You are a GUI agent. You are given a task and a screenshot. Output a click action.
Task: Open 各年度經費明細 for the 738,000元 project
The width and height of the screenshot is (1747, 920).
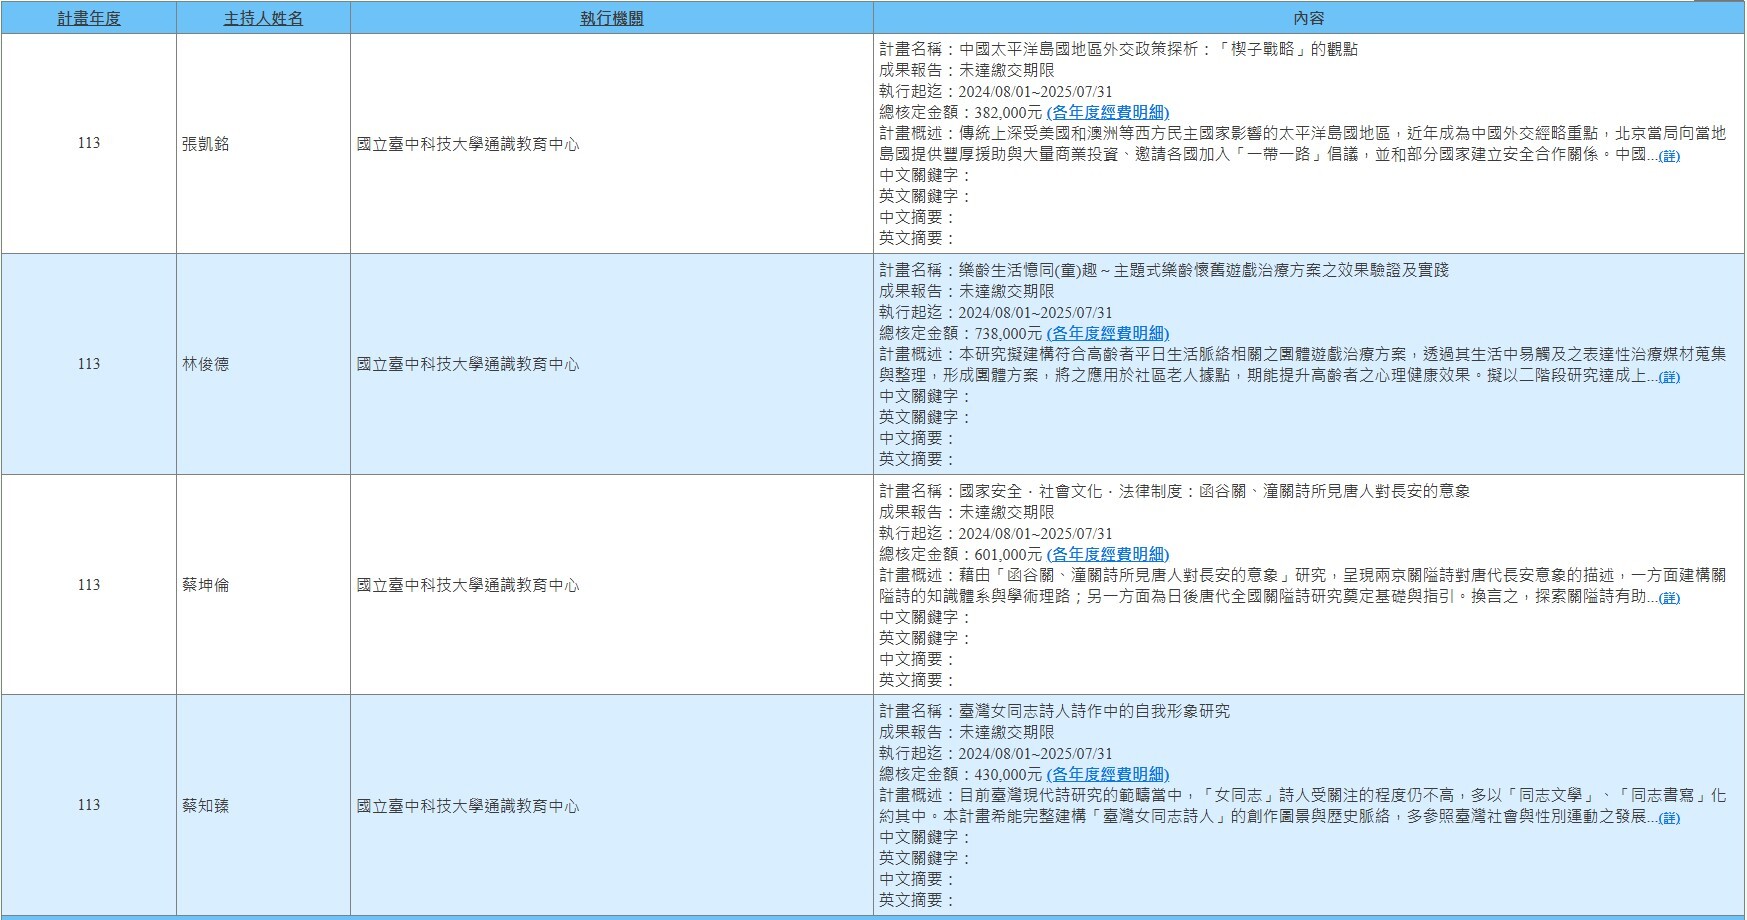(x=1107, y=333)
